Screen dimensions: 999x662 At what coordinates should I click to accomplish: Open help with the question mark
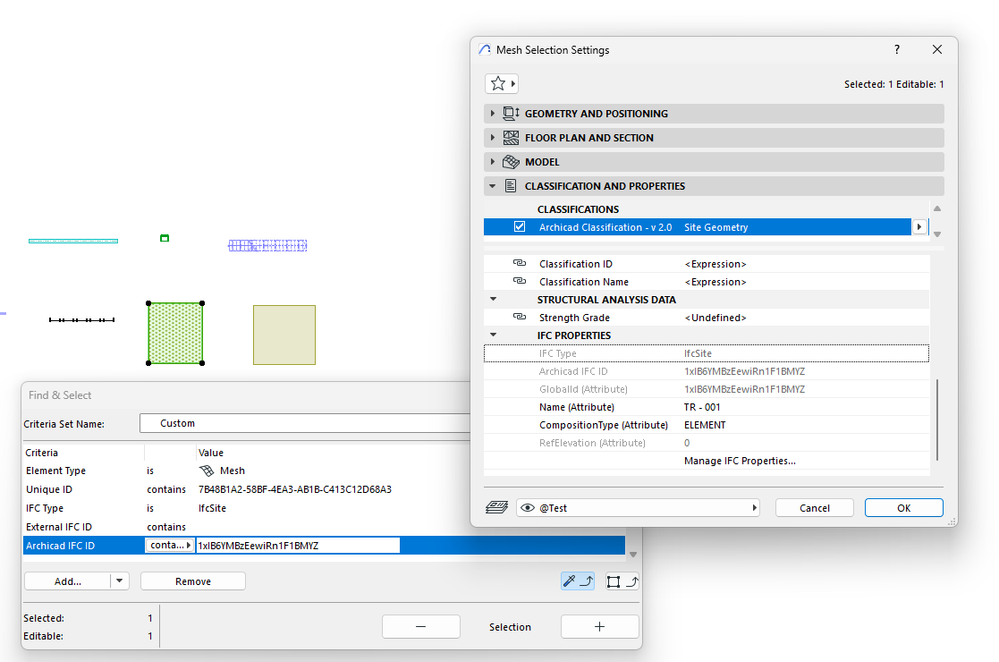pyautogui.click(x=896, y=50)
